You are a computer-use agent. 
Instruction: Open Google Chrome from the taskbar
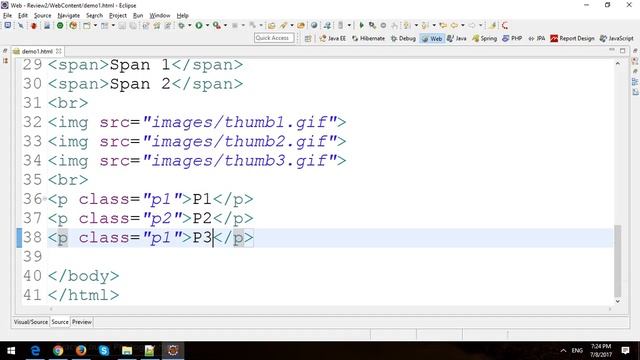(x=58, y=351)
